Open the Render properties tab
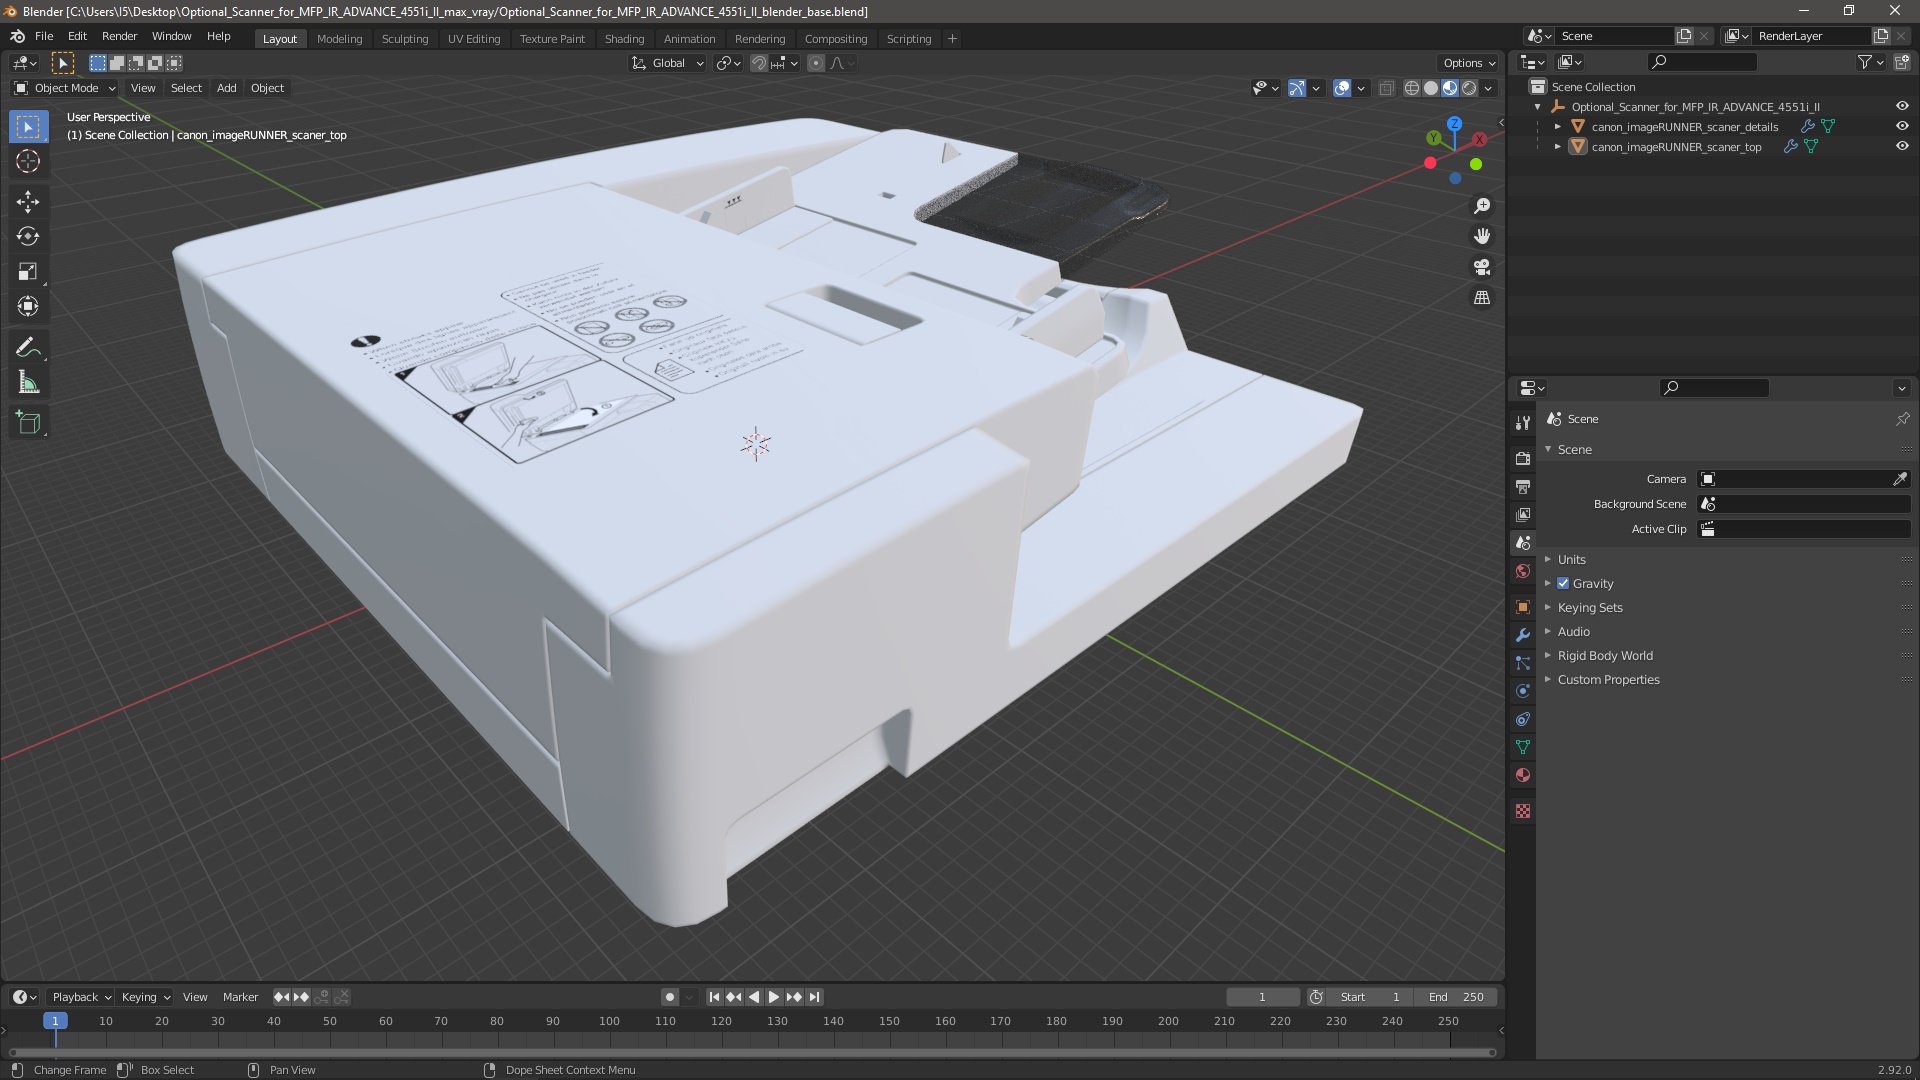This screenshot has width=1920, height=1080. (x=1523, y=458)
